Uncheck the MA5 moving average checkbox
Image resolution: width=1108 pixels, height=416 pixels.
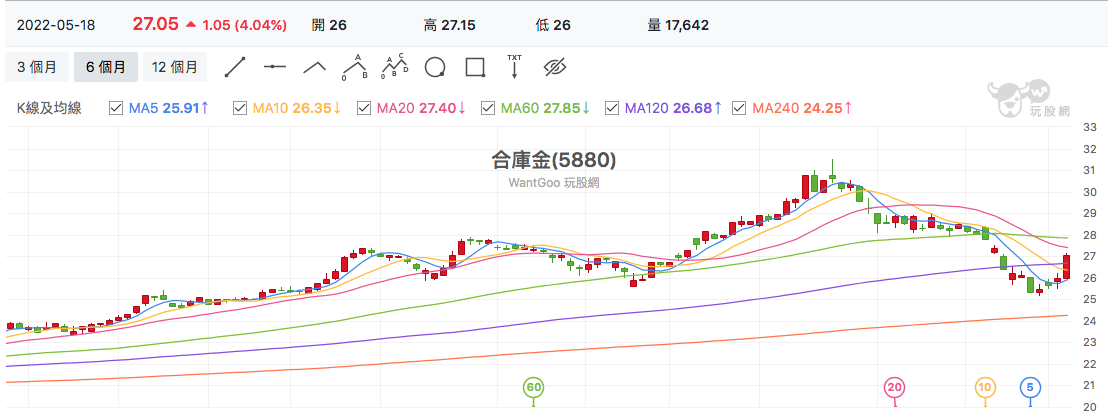116,108
